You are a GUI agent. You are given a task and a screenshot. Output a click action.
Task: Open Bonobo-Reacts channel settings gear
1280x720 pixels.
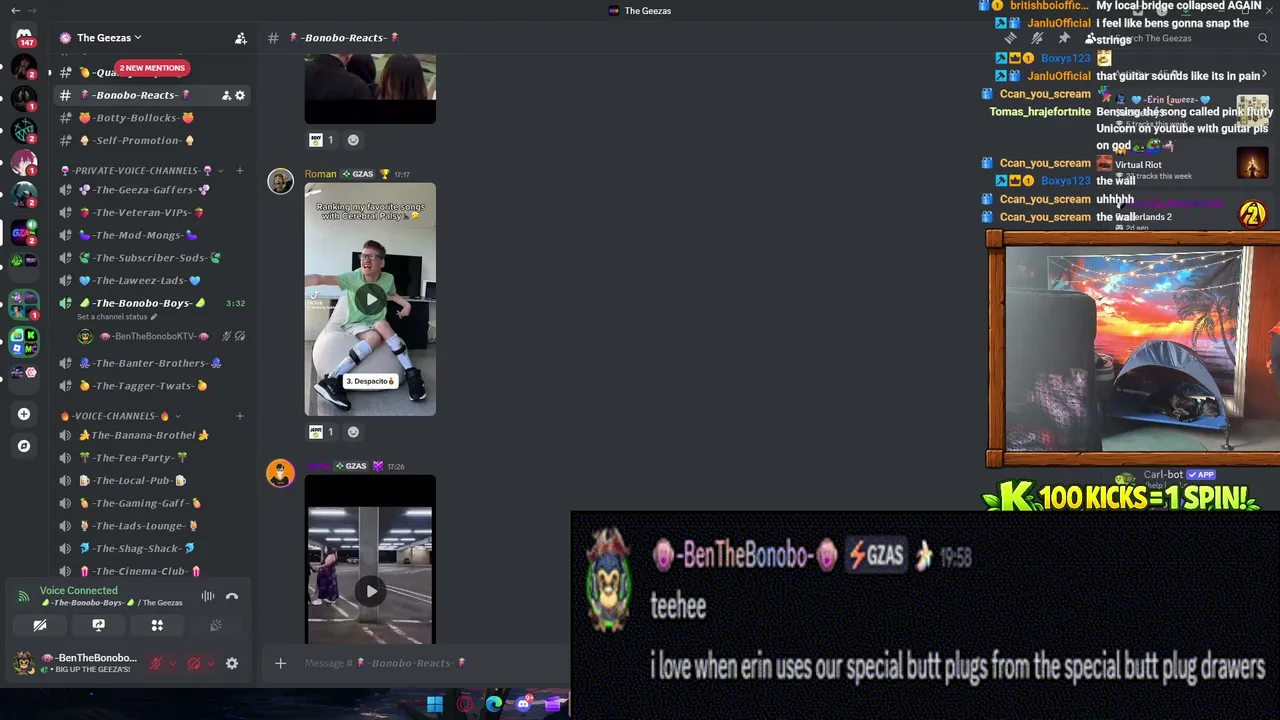click(x=240, y=95)
